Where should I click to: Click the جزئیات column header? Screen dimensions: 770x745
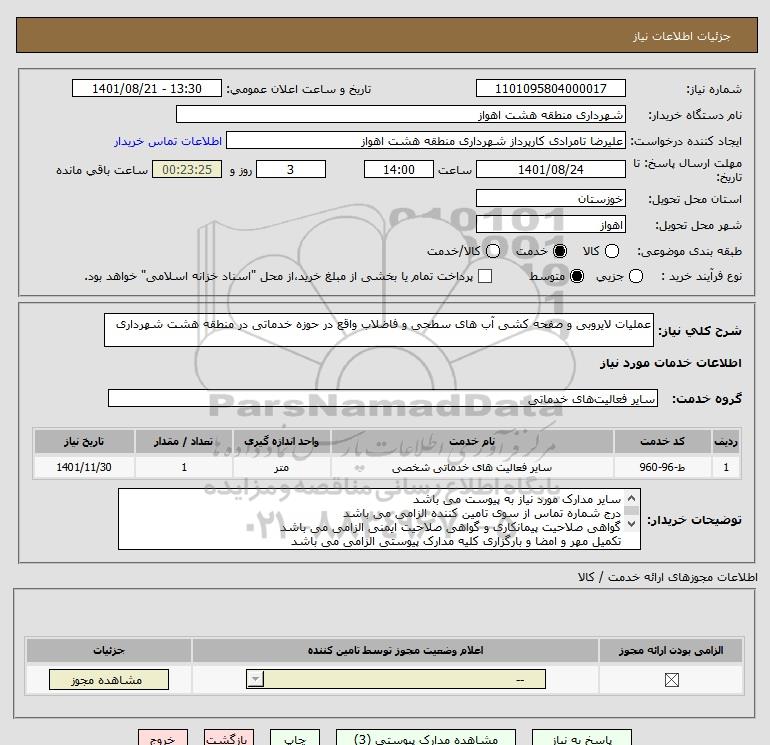[x=109, y=650]
